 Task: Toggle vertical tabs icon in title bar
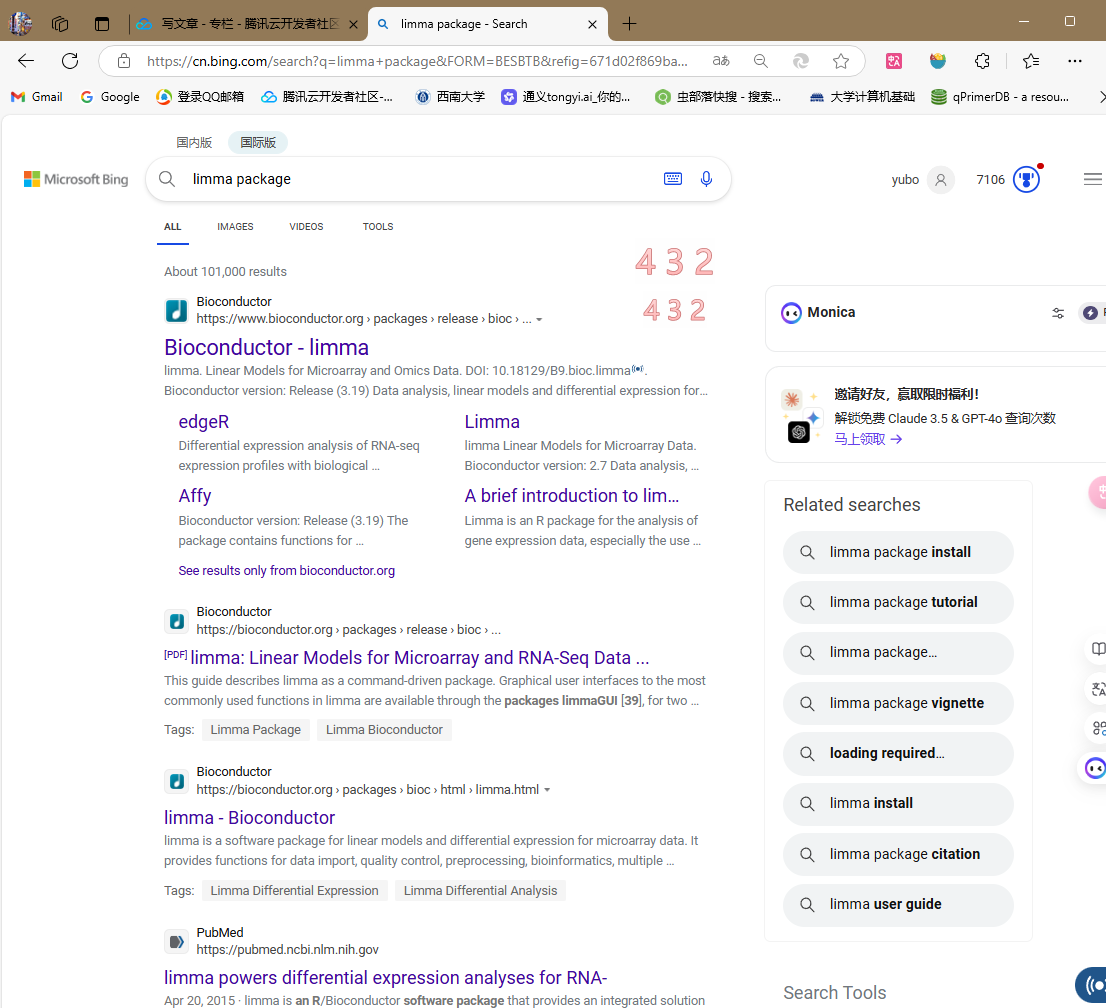102,24
